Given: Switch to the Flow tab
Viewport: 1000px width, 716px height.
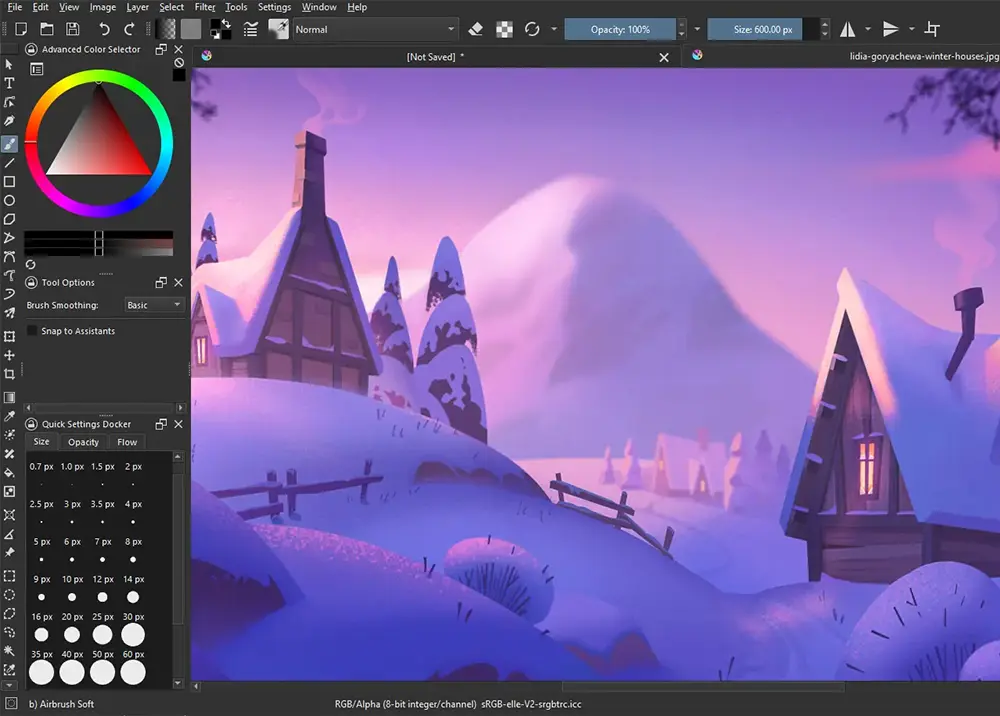Looking at the screenshot, I should click(x=127, y=442).
